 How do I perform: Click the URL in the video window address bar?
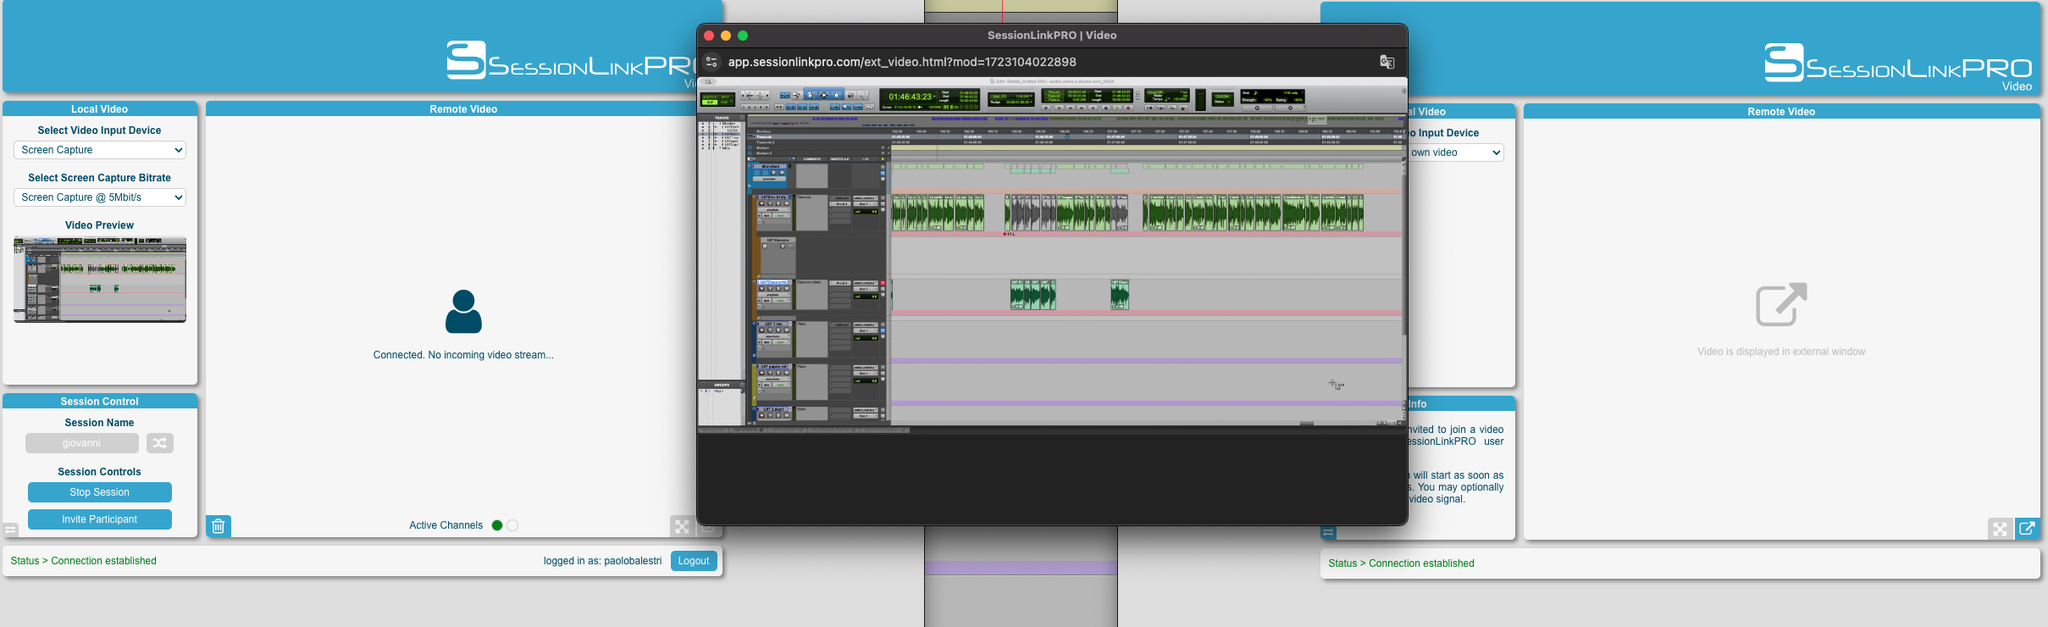902,62
